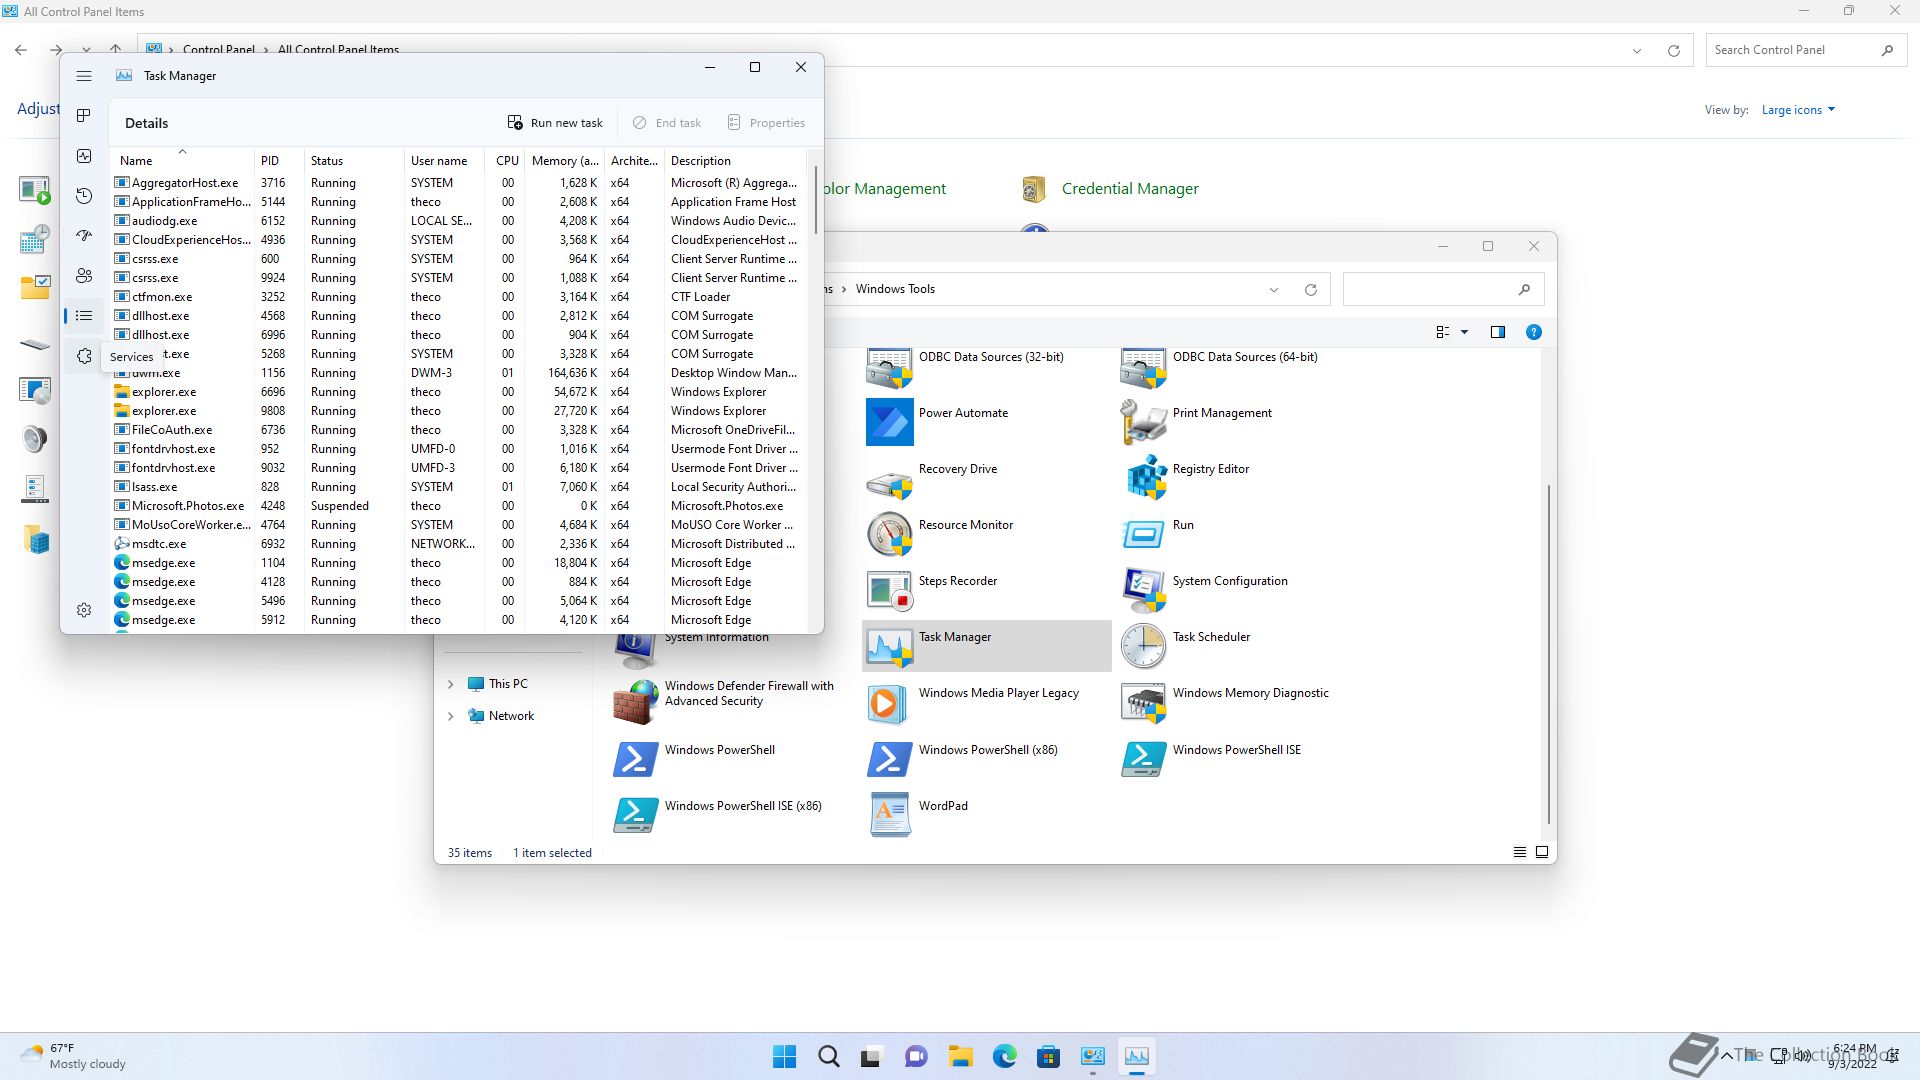The height and width of the screenshot is (1080, 1920).
Task: Select Task Manager item in Windows Tools
Action: tap(986, 646)
